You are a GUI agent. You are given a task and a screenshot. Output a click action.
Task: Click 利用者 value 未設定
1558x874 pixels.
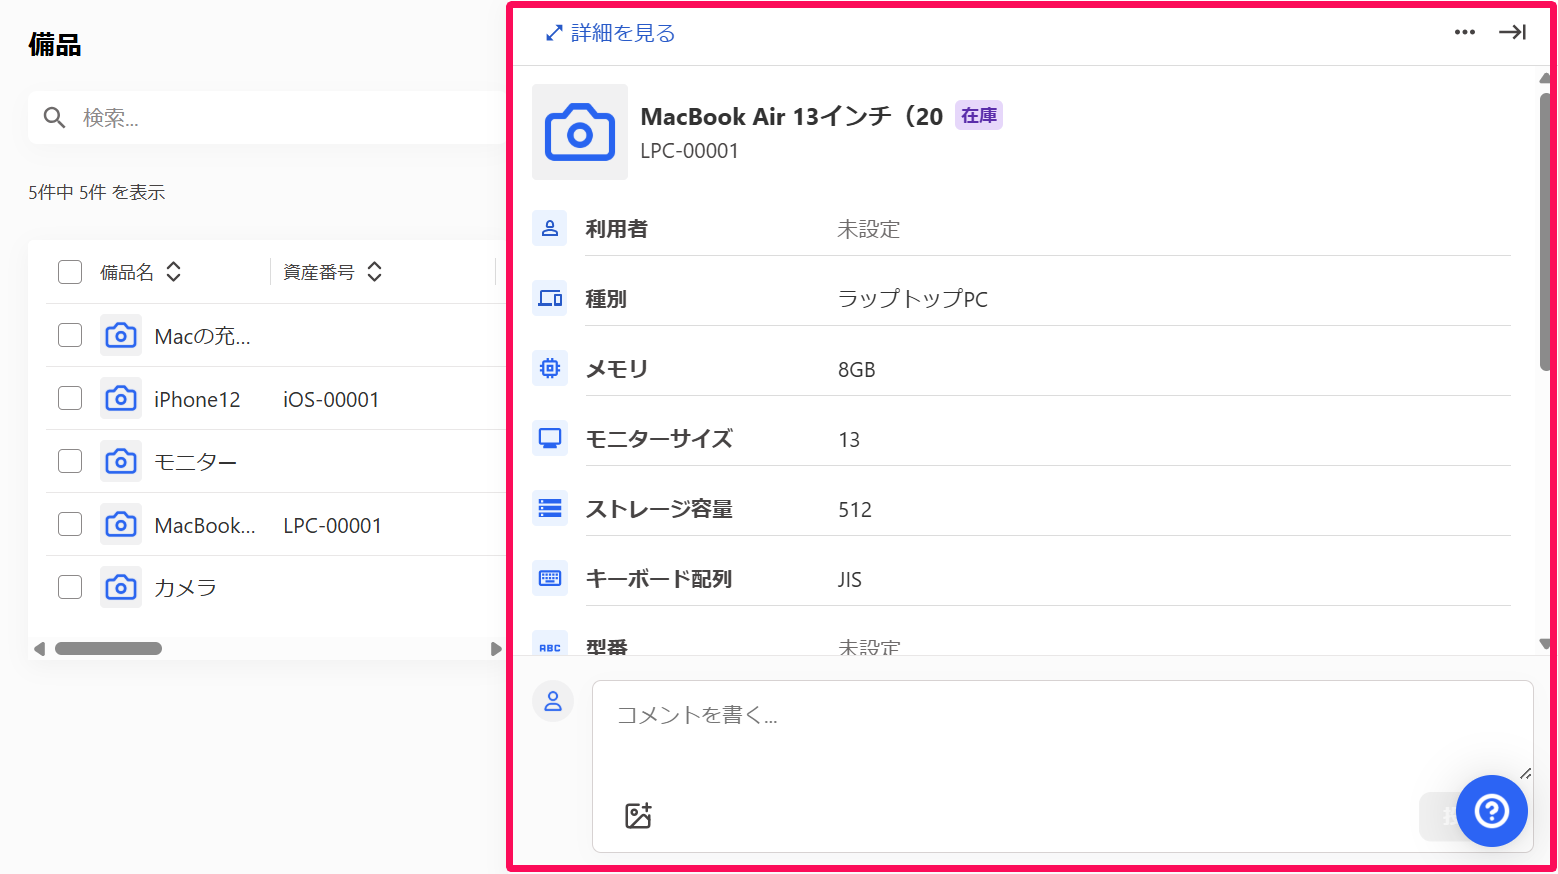coord(868,229)
